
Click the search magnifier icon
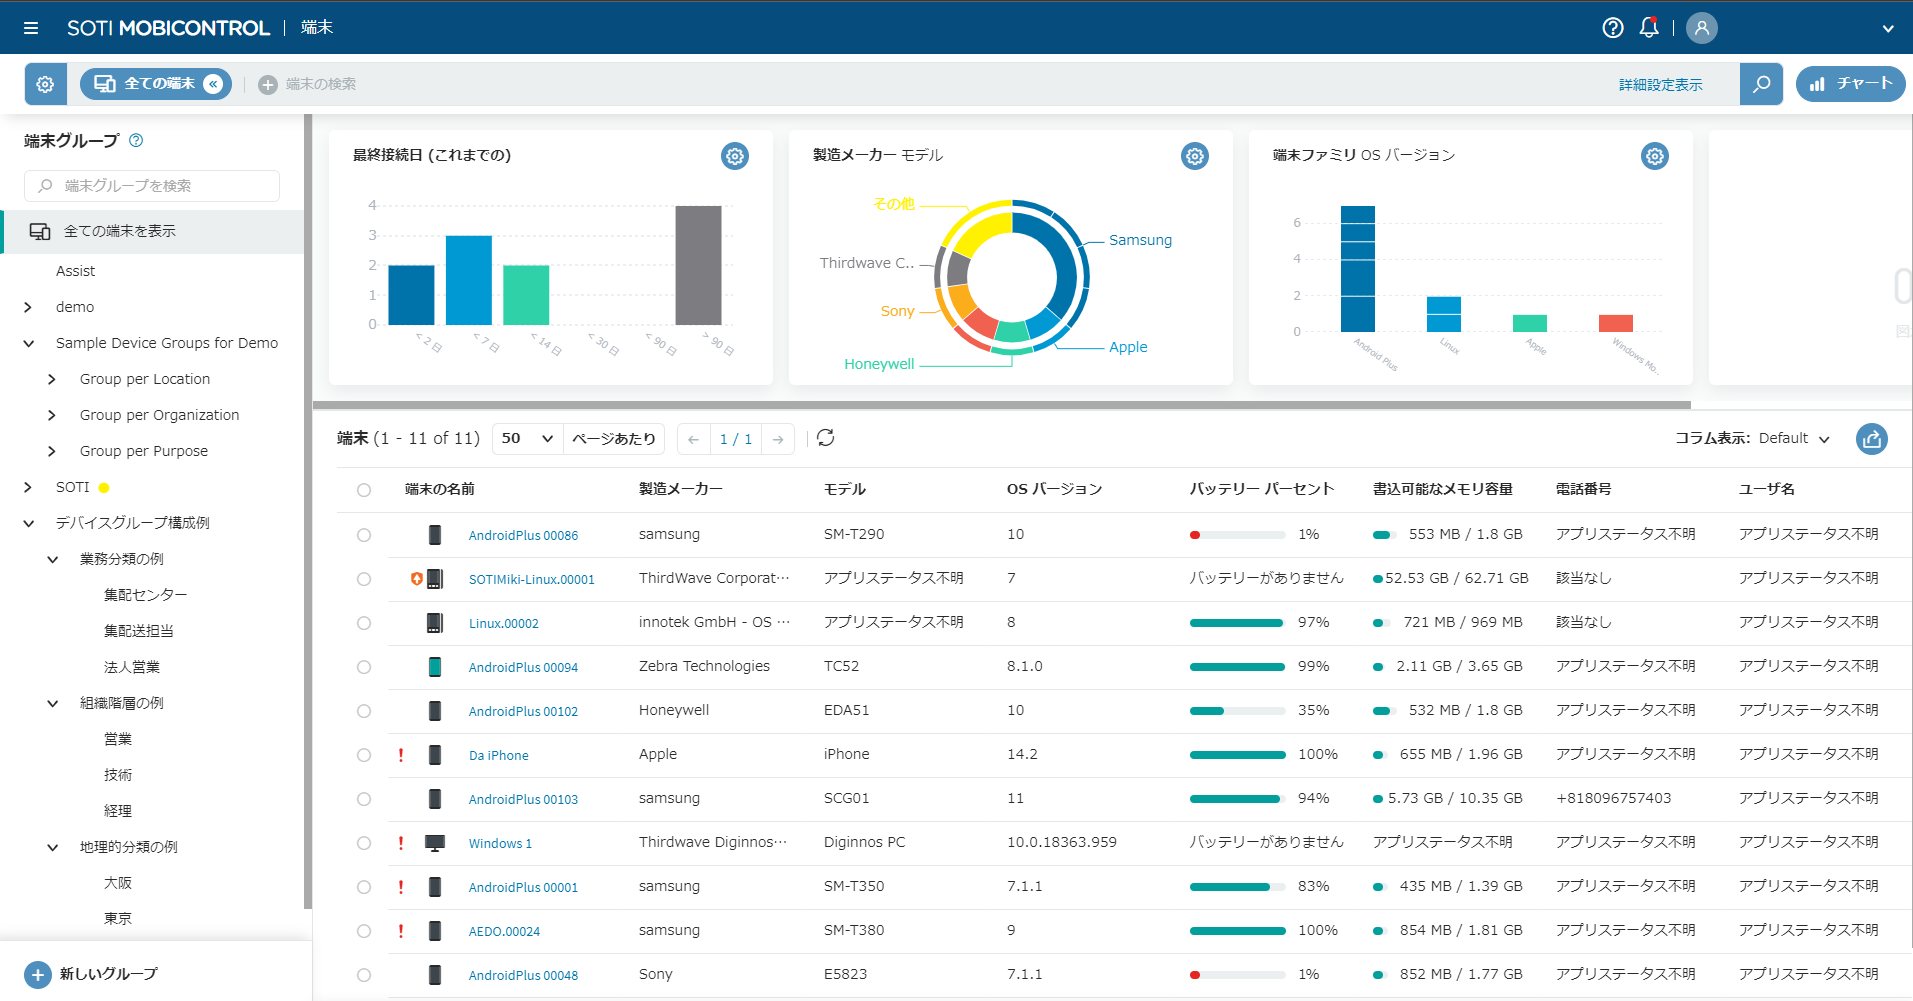[1761, 84]
